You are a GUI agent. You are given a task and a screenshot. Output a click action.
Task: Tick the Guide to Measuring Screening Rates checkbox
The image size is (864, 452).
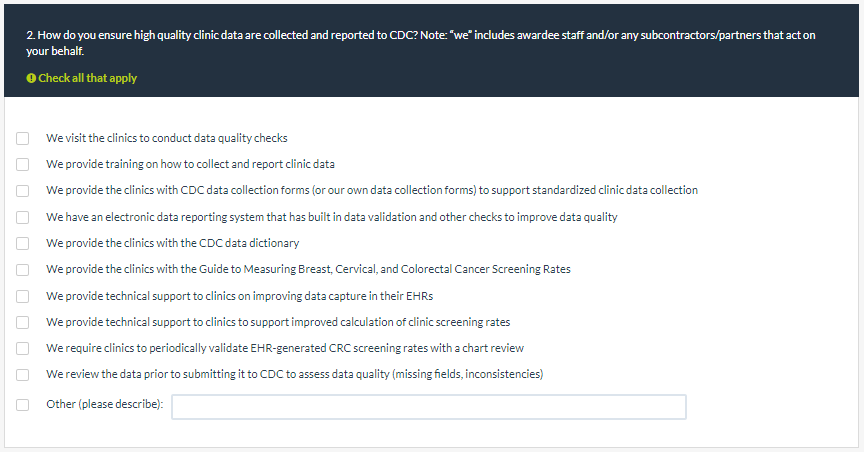click(x=23, y=269)
